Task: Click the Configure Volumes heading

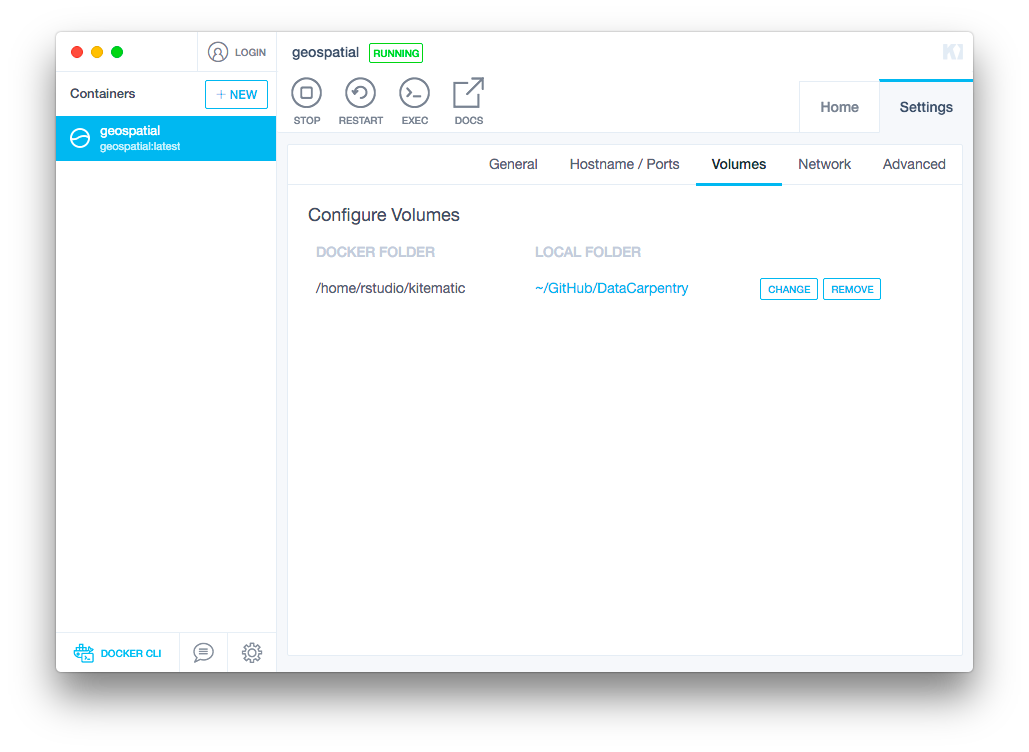Action: [384, 215]
